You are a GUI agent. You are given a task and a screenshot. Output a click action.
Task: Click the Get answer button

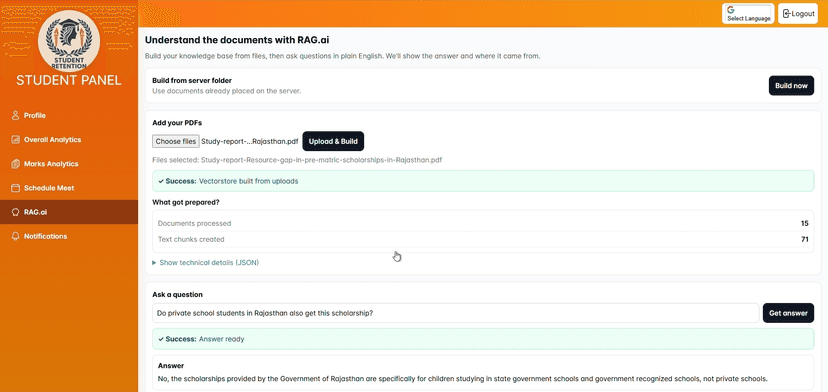click(x=788, y=313)
